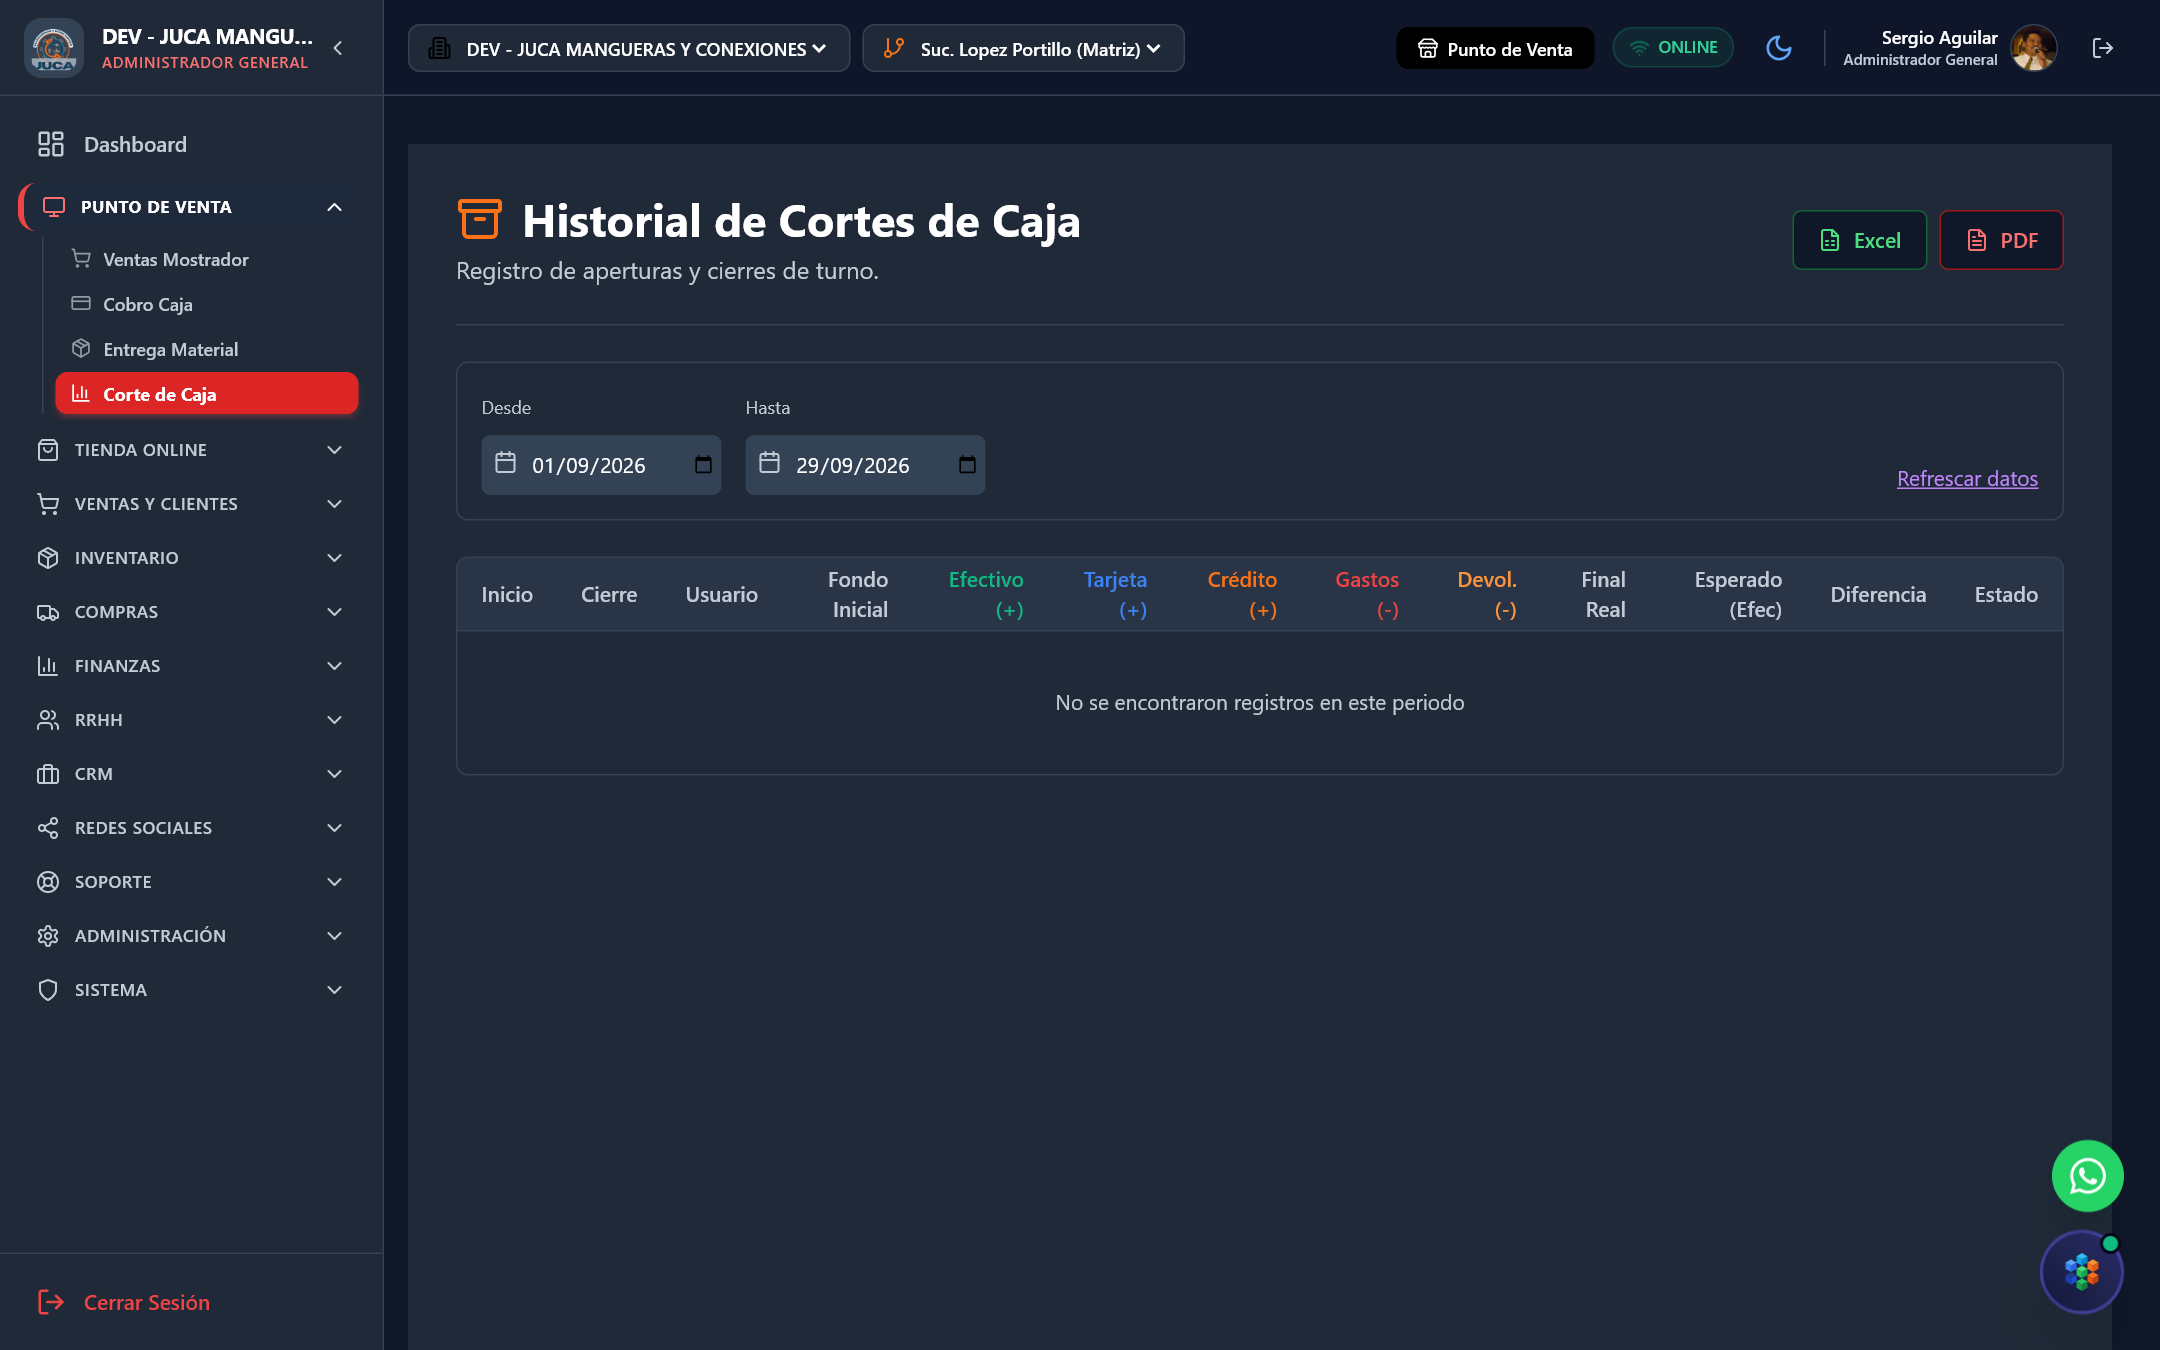The image size is (2160, 1350).
Task: Open Sergio Aguilar's profile avatar
Action: pyautogui.click(x=2034, y=48)
